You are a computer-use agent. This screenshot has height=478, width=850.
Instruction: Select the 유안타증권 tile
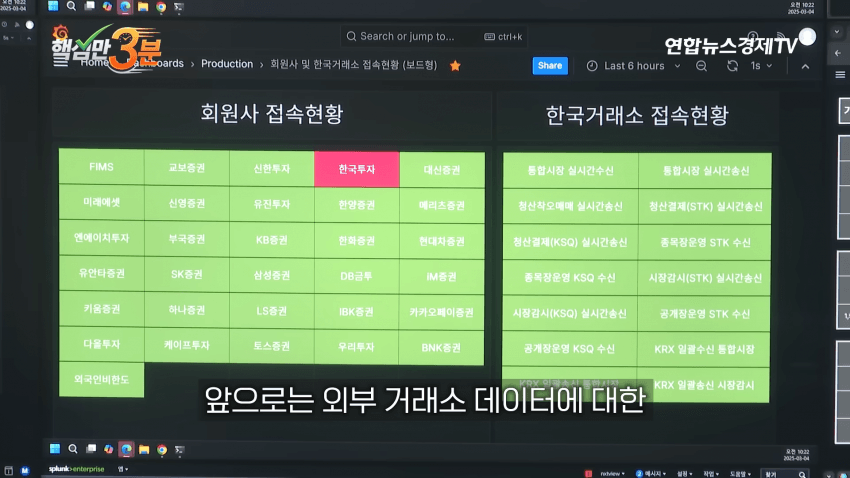pyautogui.click(x=101, y=273)
